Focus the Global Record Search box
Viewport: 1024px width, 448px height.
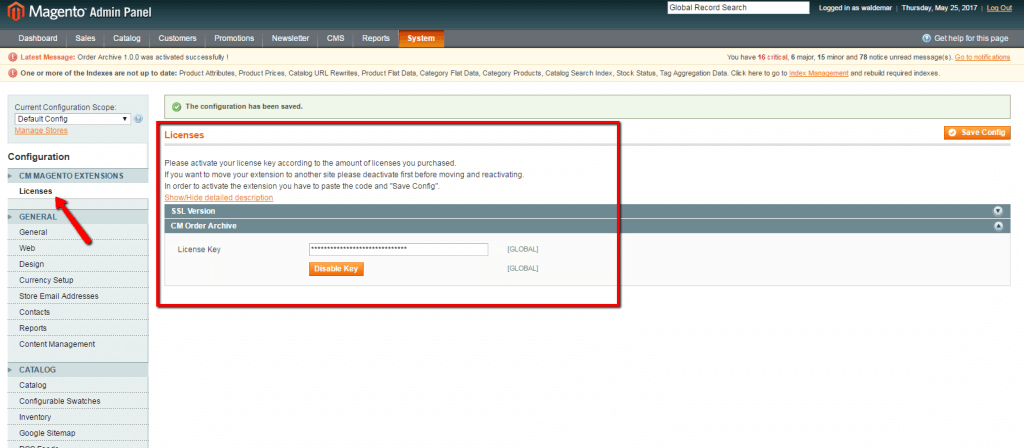click(738, 8)
